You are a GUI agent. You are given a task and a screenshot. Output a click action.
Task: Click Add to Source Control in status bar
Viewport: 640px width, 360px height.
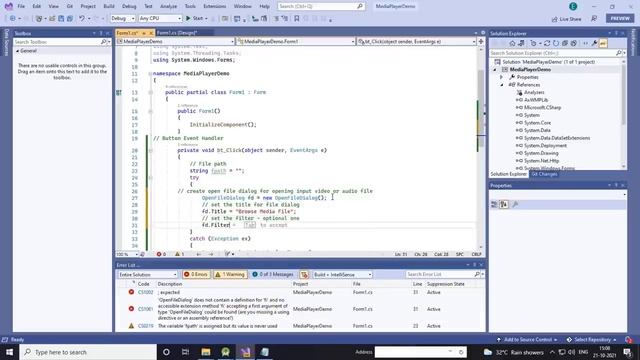pos(527,340)
